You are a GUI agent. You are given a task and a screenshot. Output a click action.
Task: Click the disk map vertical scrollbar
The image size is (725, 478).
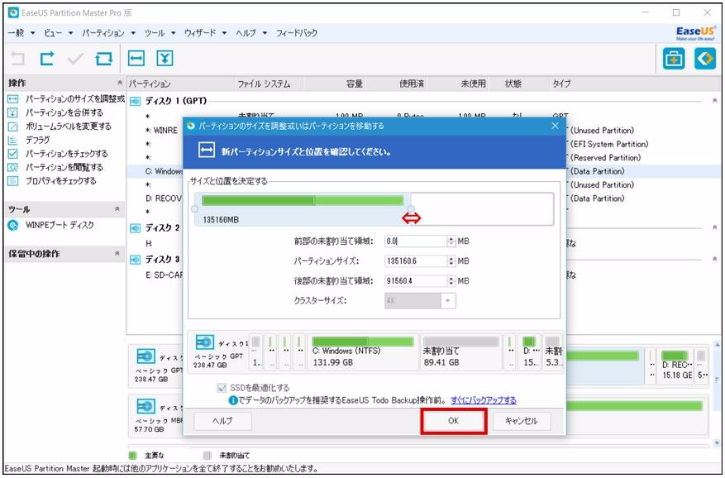coord(717,393)
